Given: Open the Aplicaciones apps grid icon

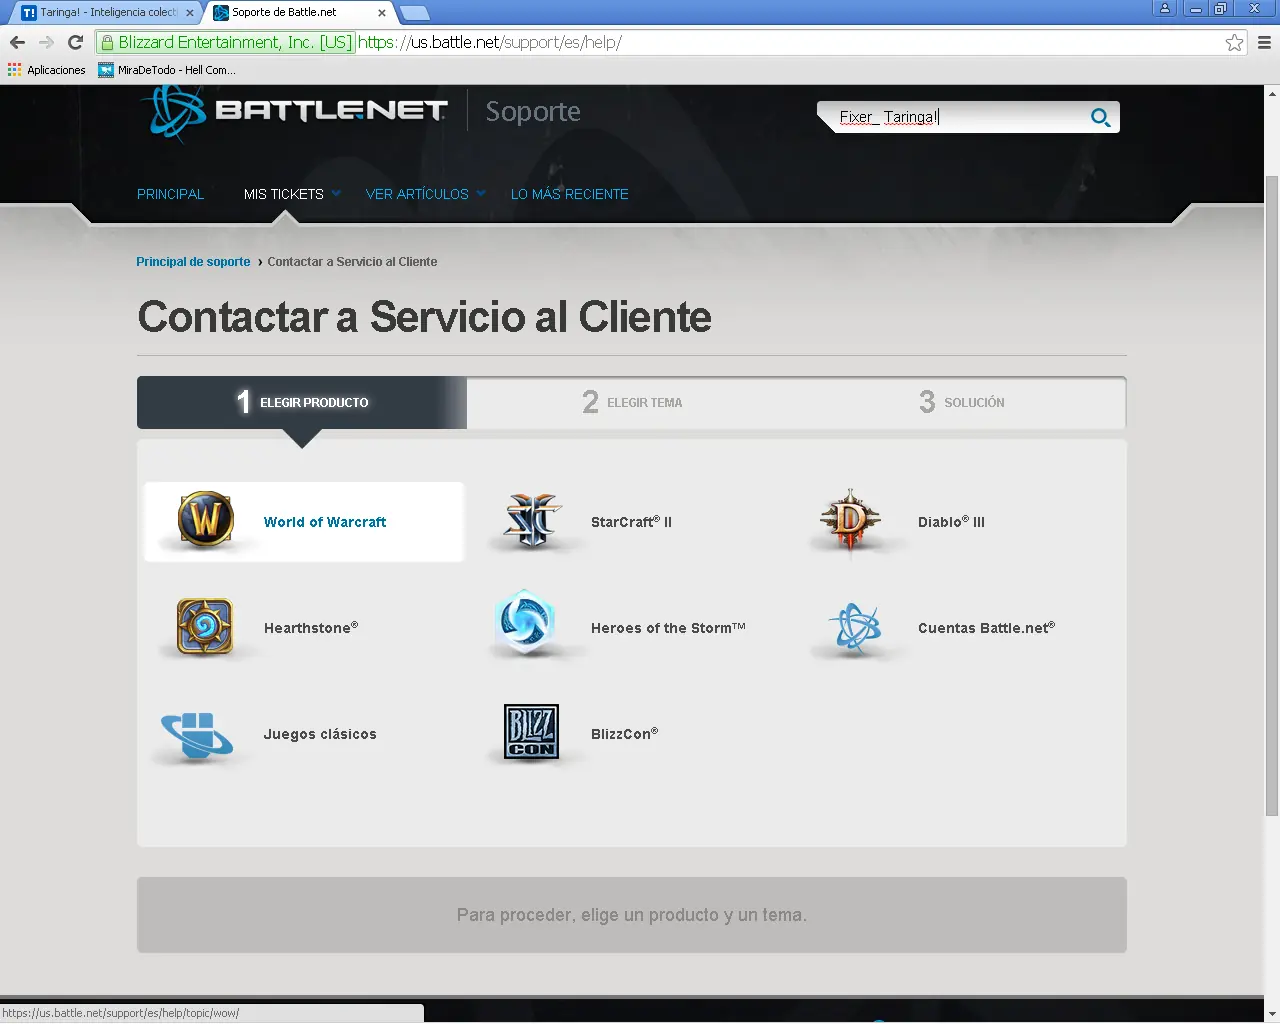Looking at the screenshot, I should (14, 70).
